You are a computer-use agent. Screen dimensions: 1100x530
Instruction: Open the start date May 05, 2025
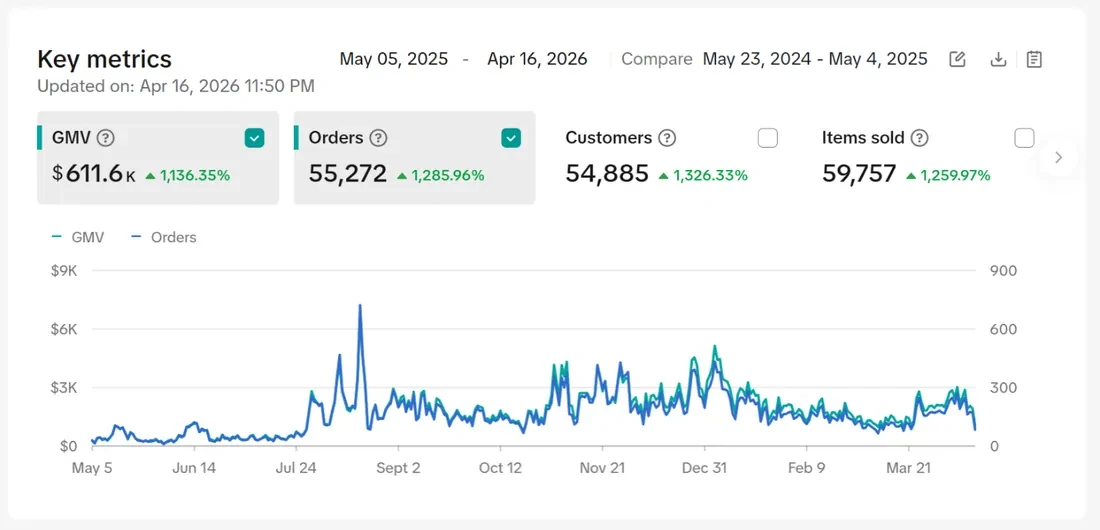(x=394, y=59)
